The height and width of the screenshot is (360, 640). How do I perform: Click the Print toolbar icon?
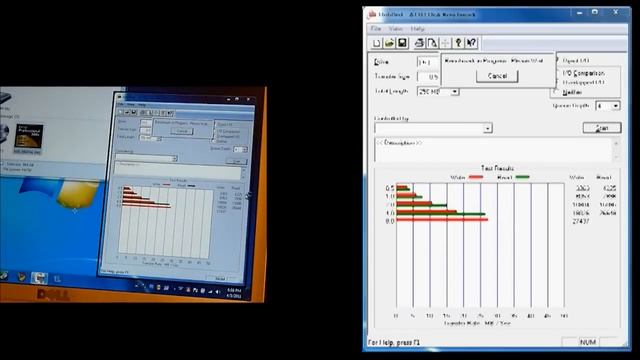(x=419, y=43)
